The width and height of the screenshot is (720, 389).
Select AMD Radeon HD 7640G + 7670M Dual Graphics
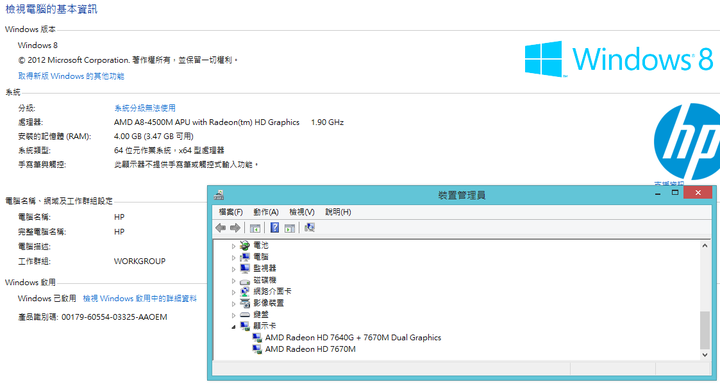click(353, 338)
